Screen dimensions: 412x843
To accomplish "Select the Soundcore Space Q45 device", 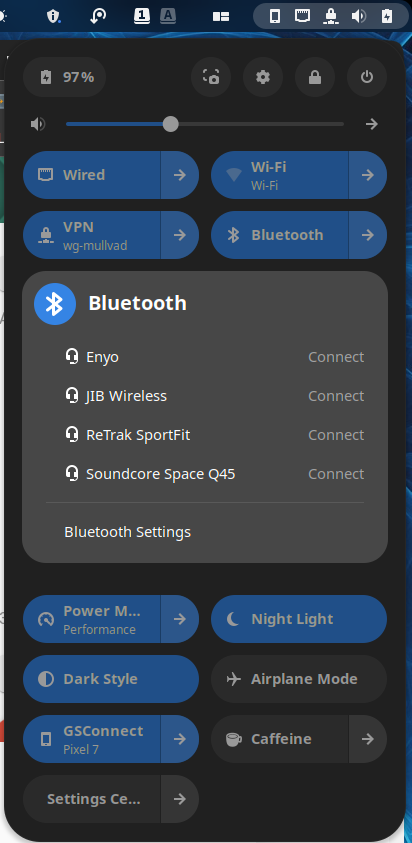I will click(205, 474).
